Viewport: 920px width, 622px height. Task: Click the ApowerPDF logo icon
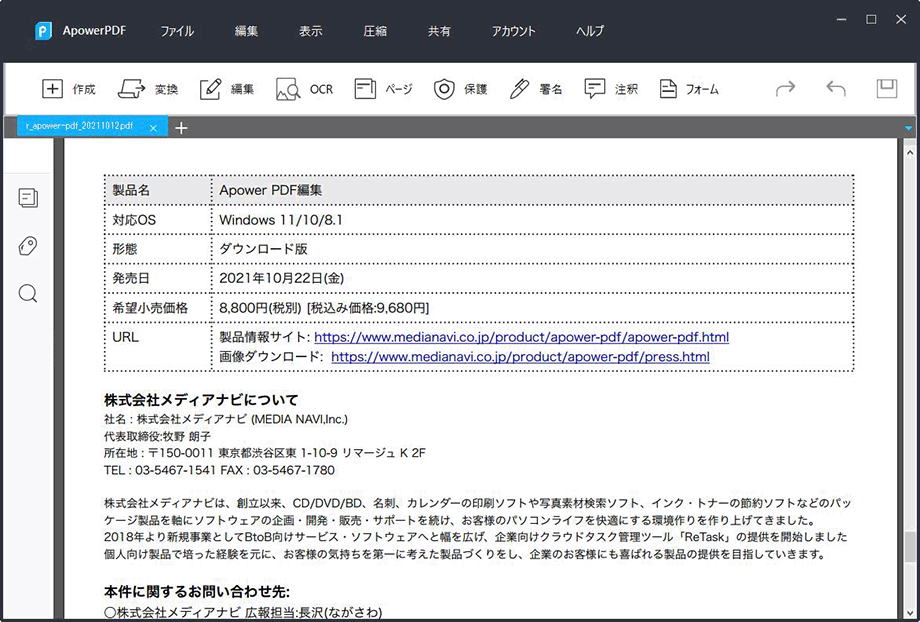click(x=43, y=31)
